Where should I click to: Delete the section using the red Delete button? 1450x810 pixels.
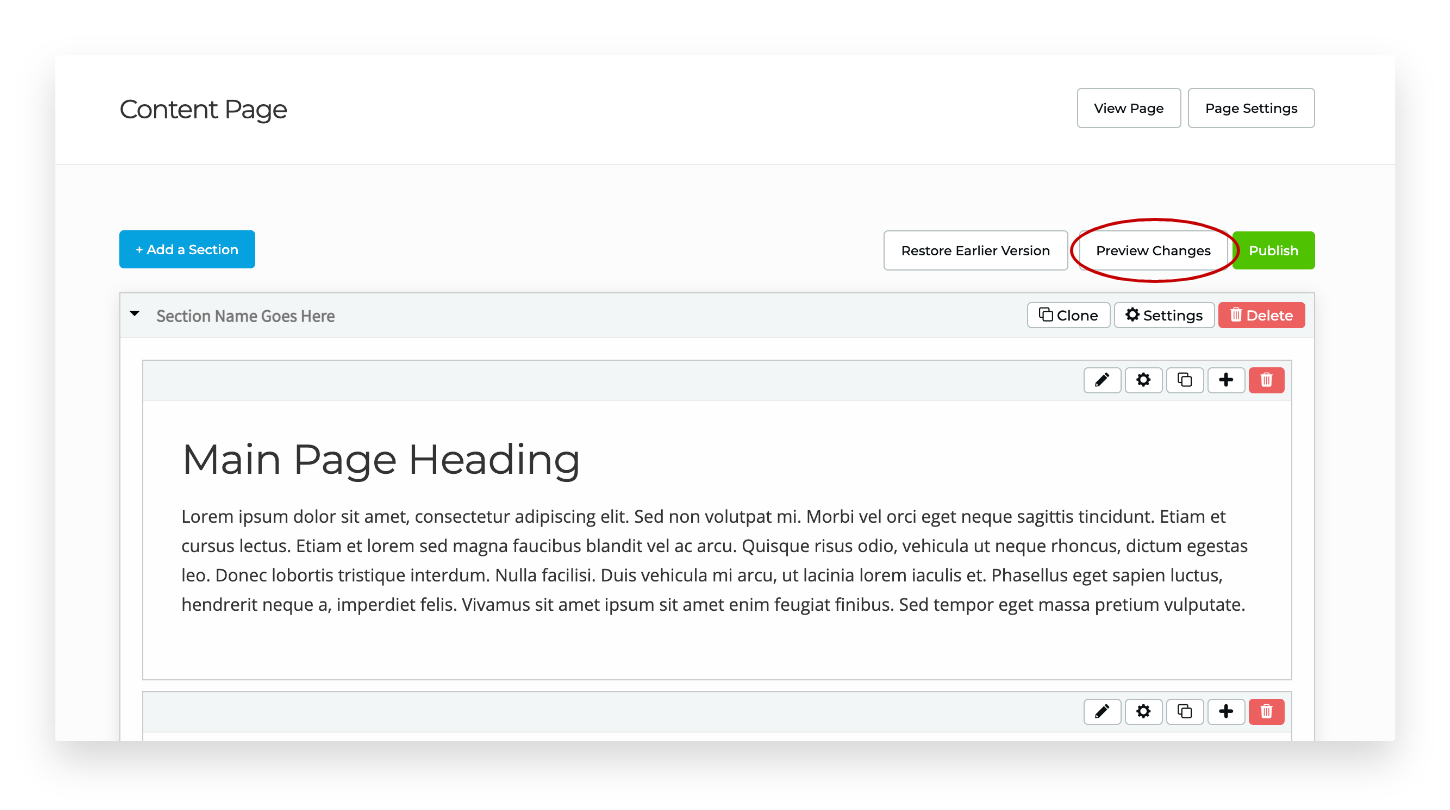coord(1261,314)
